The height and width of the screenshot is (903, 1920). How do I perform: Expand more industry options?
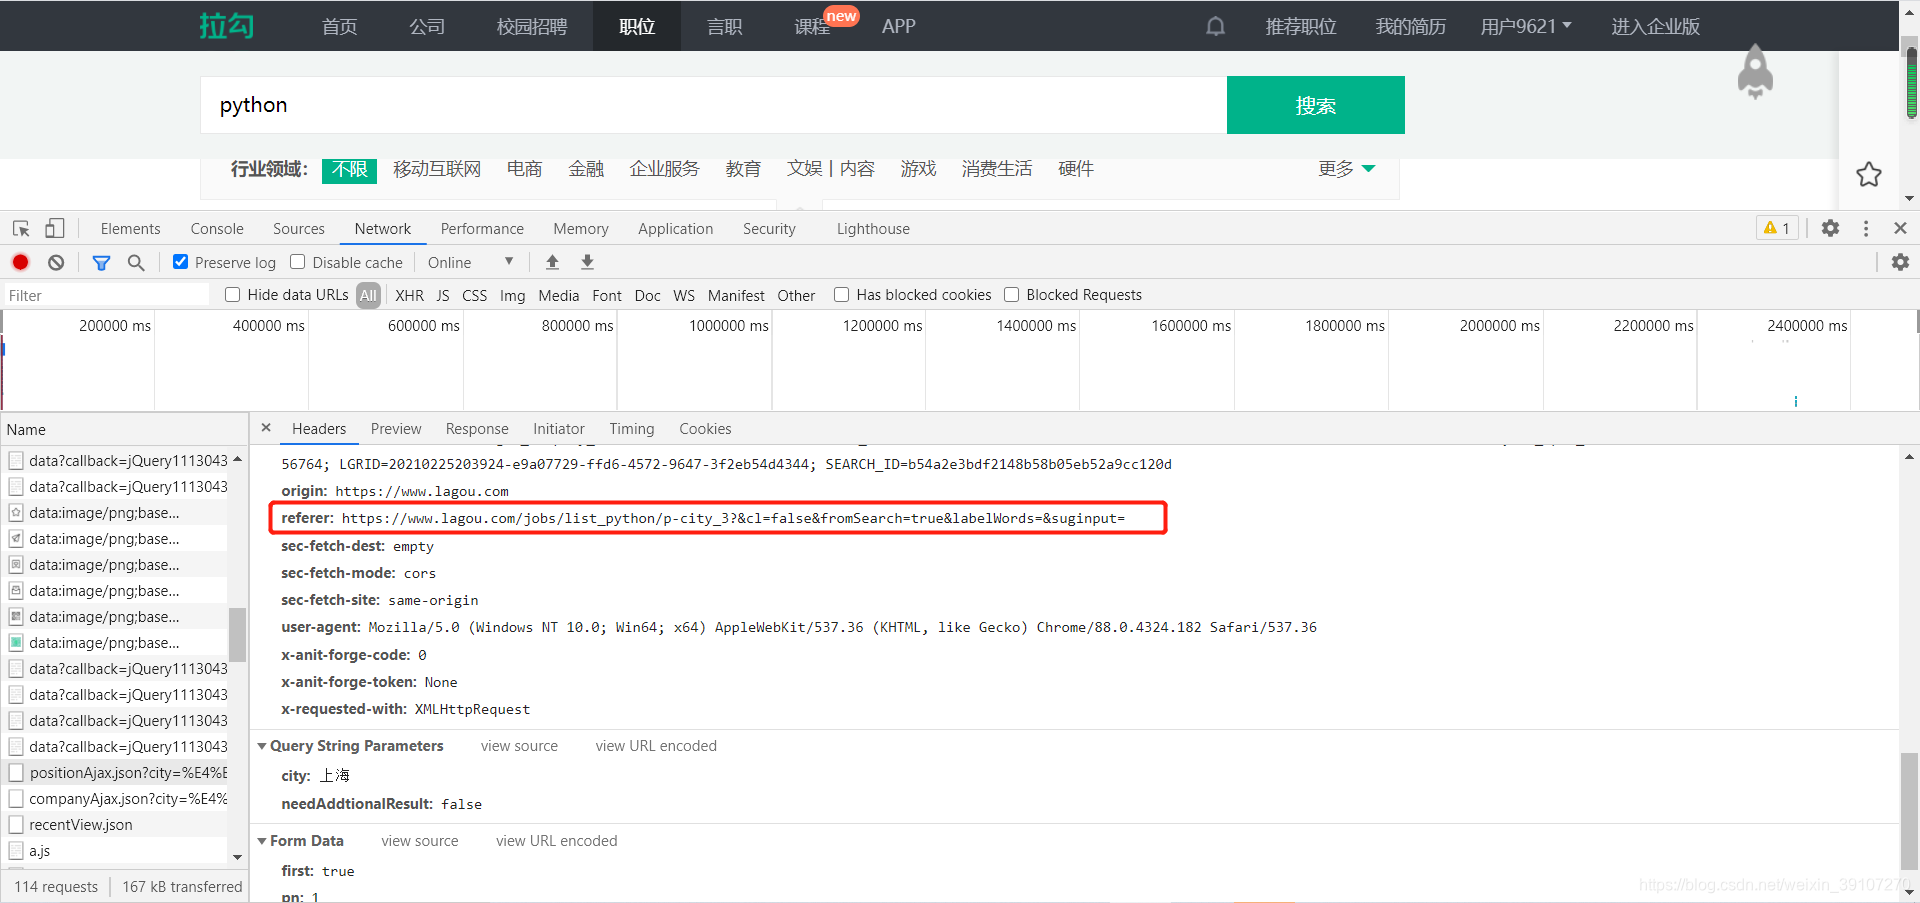(x=1346, y=168)
